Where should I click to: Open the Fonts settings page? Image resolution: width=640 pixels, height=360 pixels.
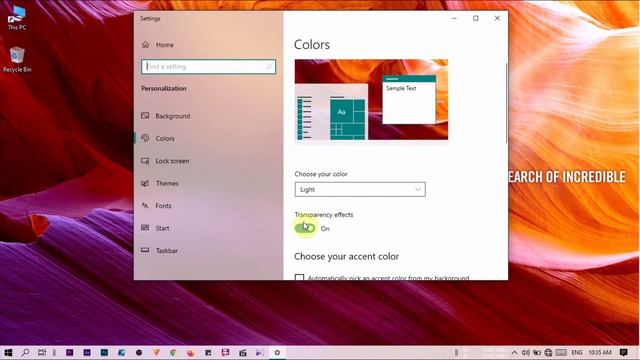tap(156, 206)
